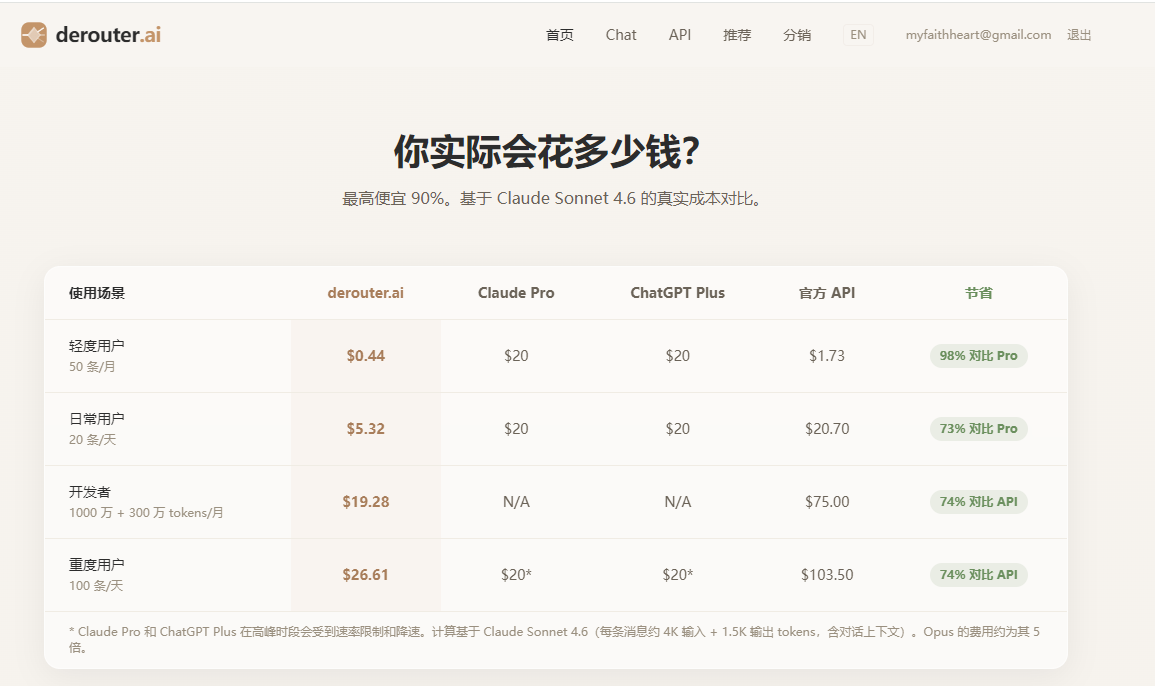Open the language switcher labeled EN
The height and width of the screenshot is (686, 1155).
(x=858, y=34)
